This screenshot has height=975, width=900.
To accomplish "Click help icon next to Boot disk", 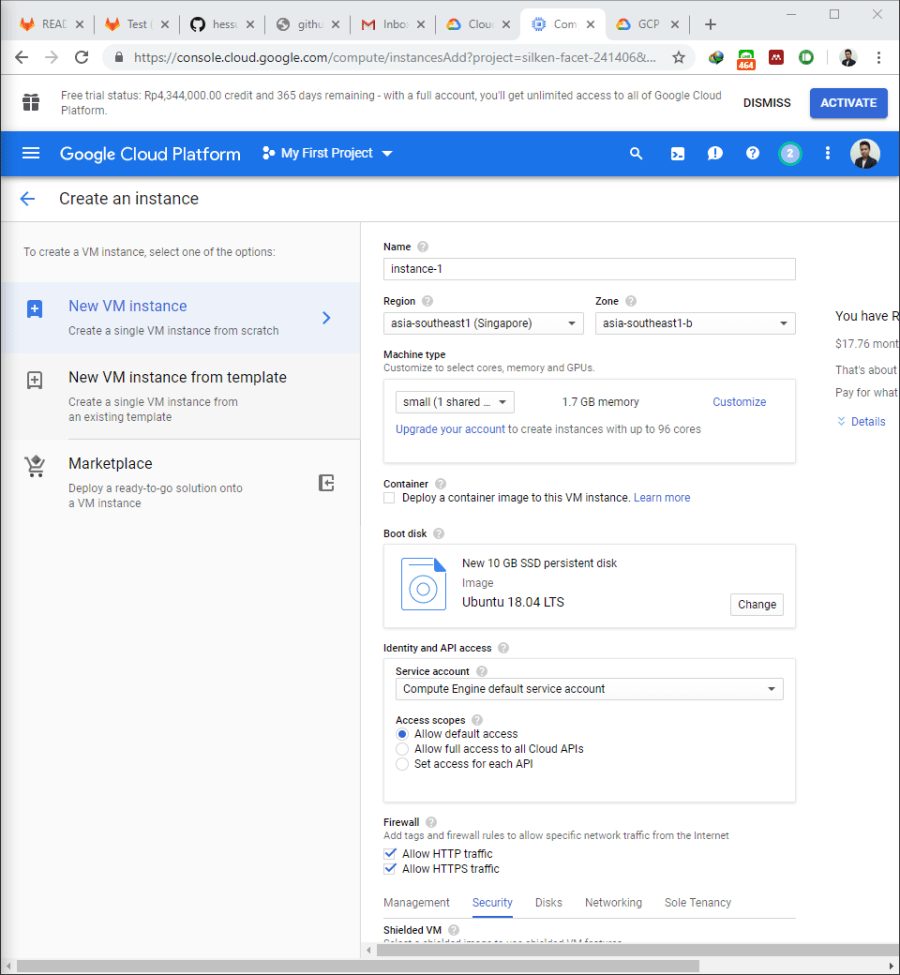I will 438,534.
